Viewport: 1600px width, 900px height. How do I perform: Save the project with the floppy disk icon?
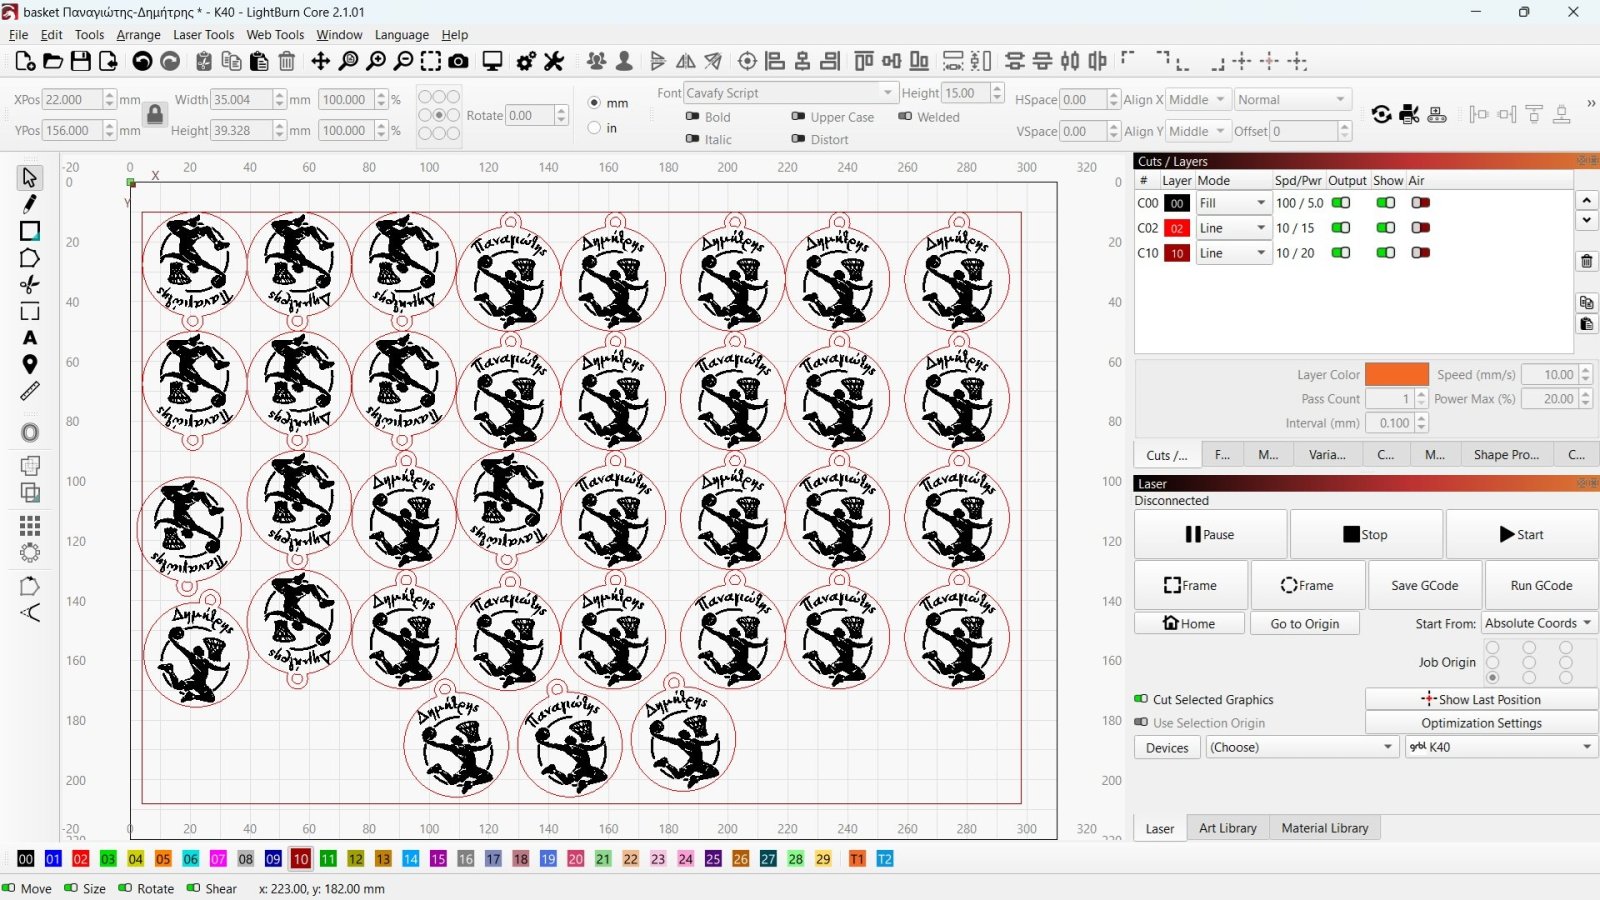(81, 62)
